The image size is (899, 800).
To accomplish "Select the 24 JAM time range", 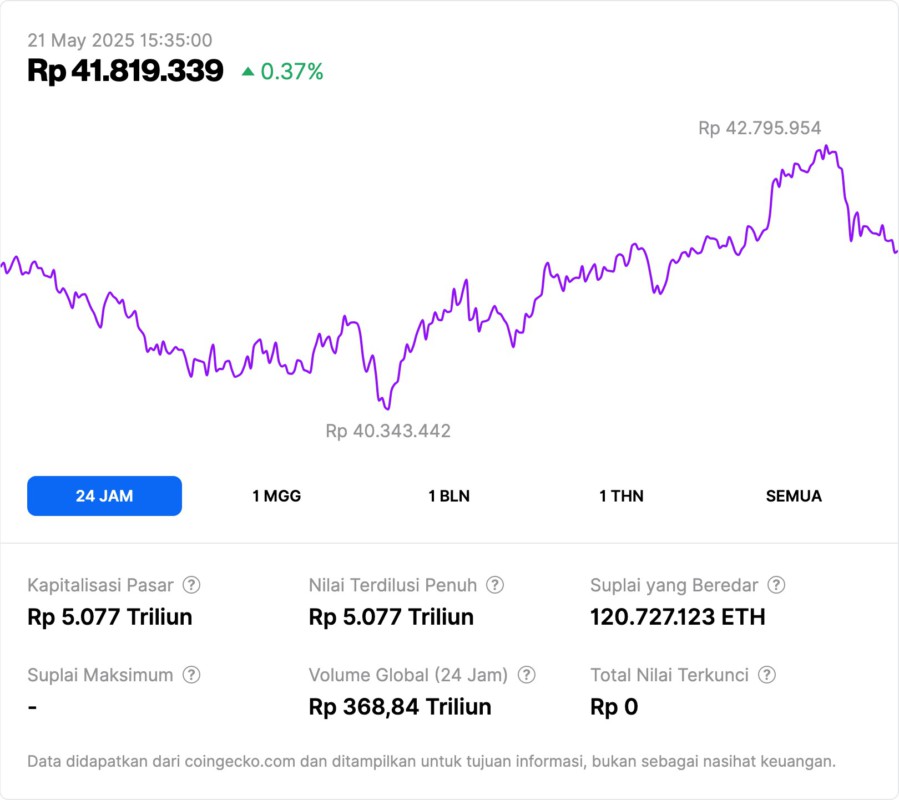I will point(104,496).
